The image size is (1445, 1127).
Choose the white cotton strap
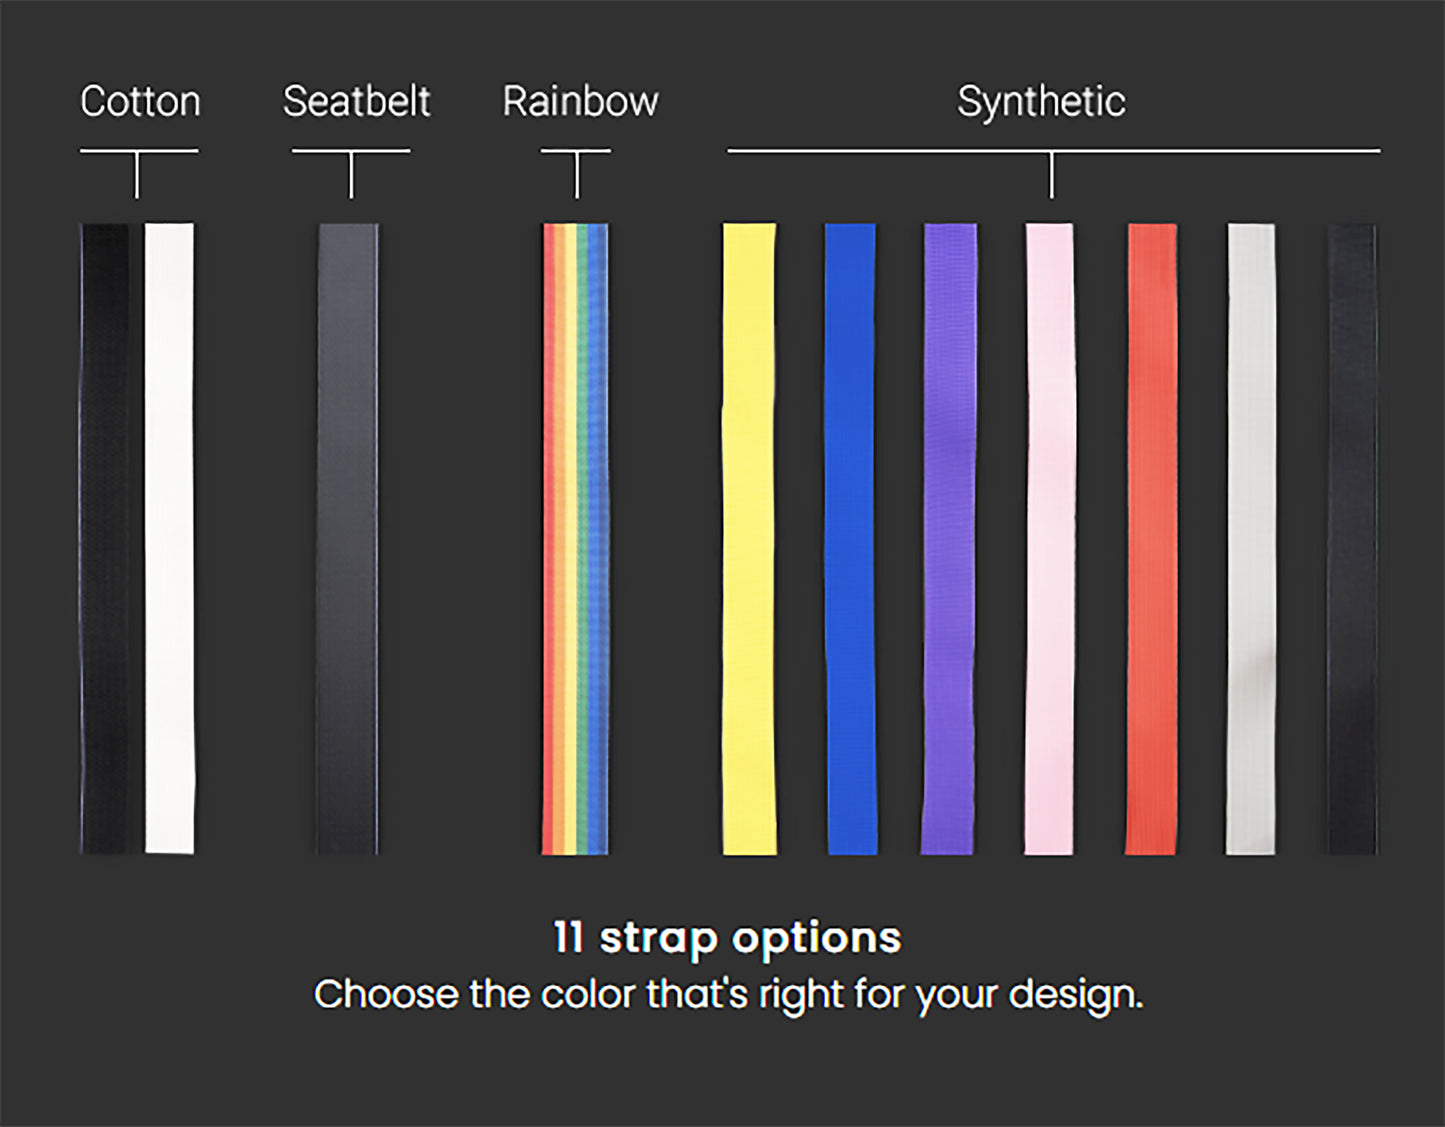(x=170, y=538)
